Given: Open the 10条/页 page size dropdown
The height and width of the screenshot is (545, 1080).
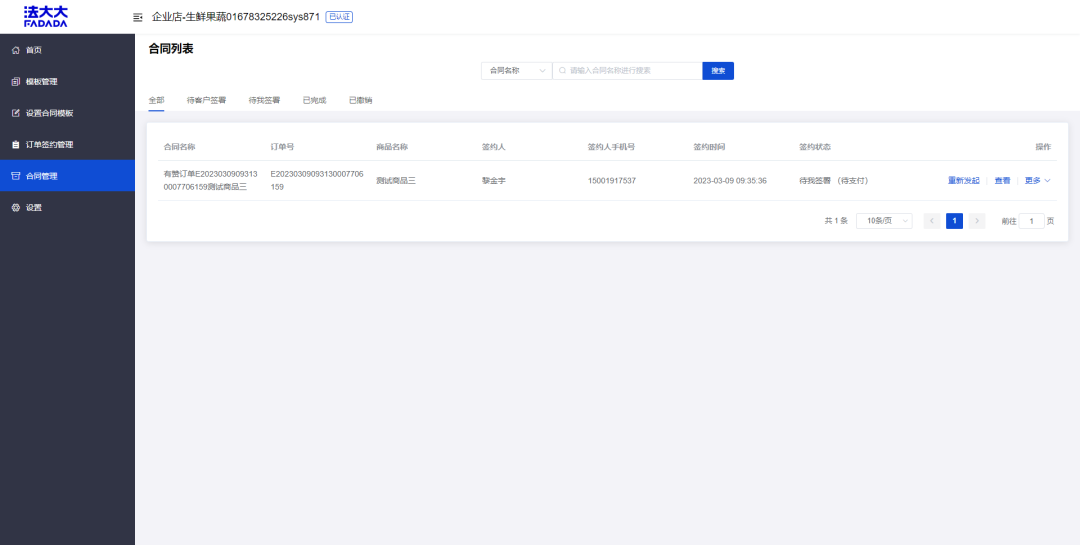Looking at the screenshot, I should pos(884,221).
